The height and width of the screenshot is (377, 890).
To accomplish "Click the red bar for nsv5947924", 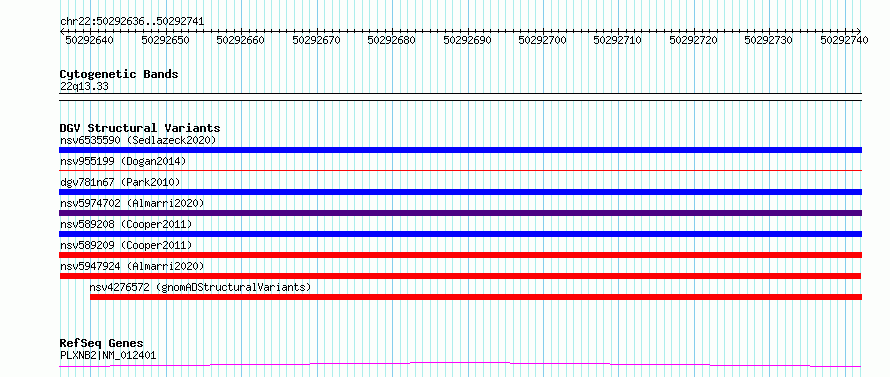I will tap(460, 276).
